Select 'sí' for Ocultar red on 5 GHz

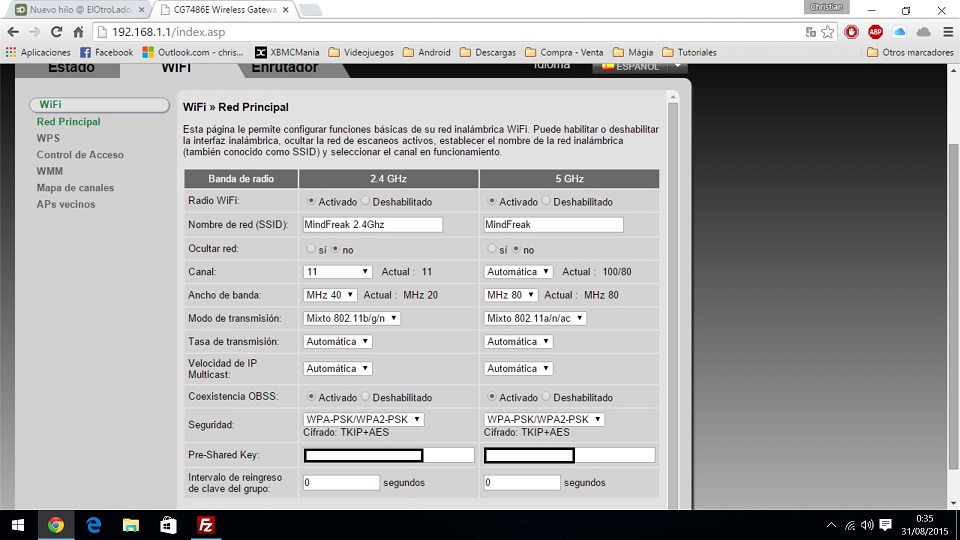492,249
